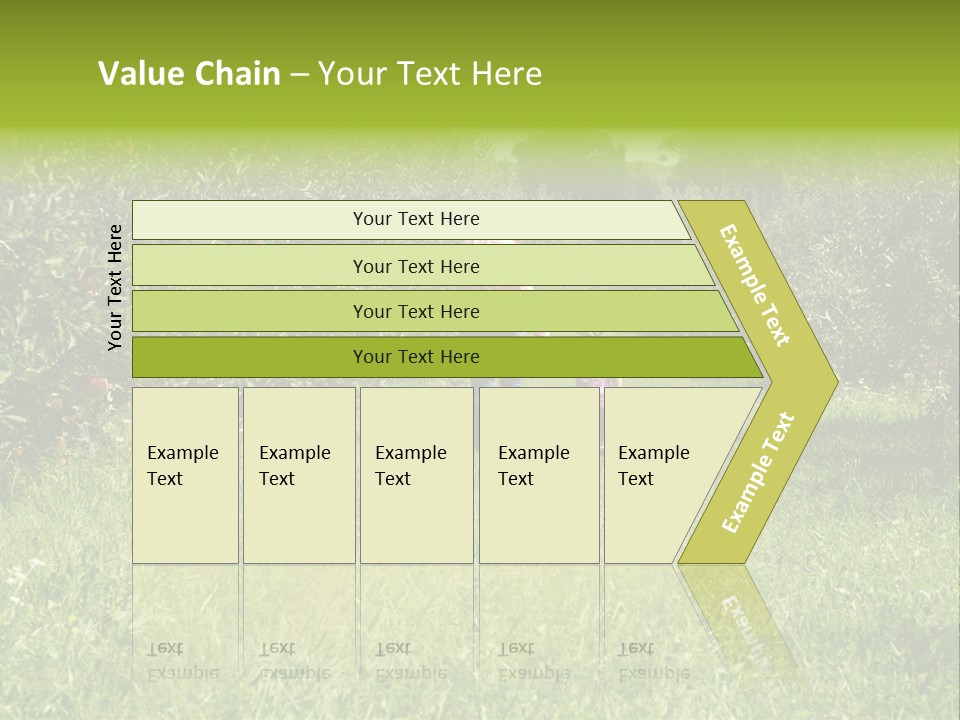
Task: Click mirrored reflection text under second box
Action: pyautogui.click(x=294, y=660)
